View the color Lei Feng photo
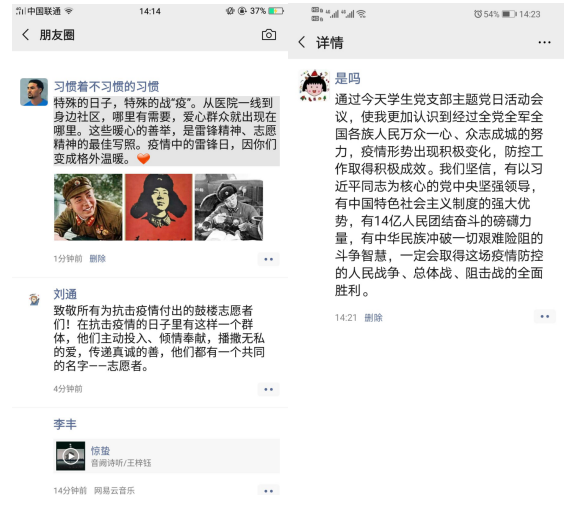 click(x=88, y=207)
